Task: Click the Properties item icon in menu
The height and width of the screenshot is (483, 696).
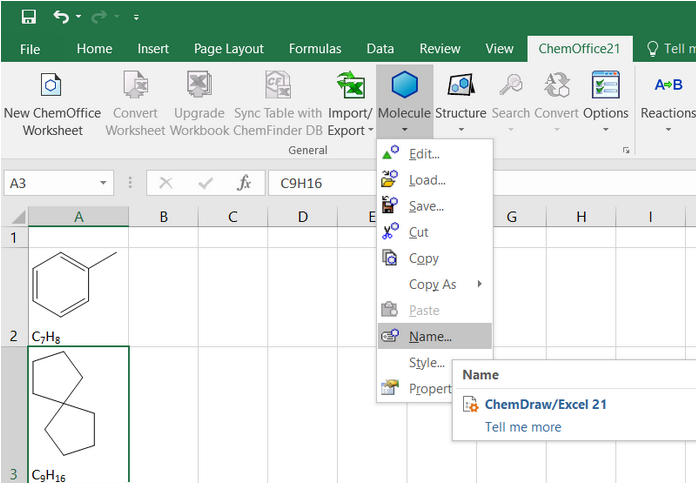Action: (x=390, y=387)
